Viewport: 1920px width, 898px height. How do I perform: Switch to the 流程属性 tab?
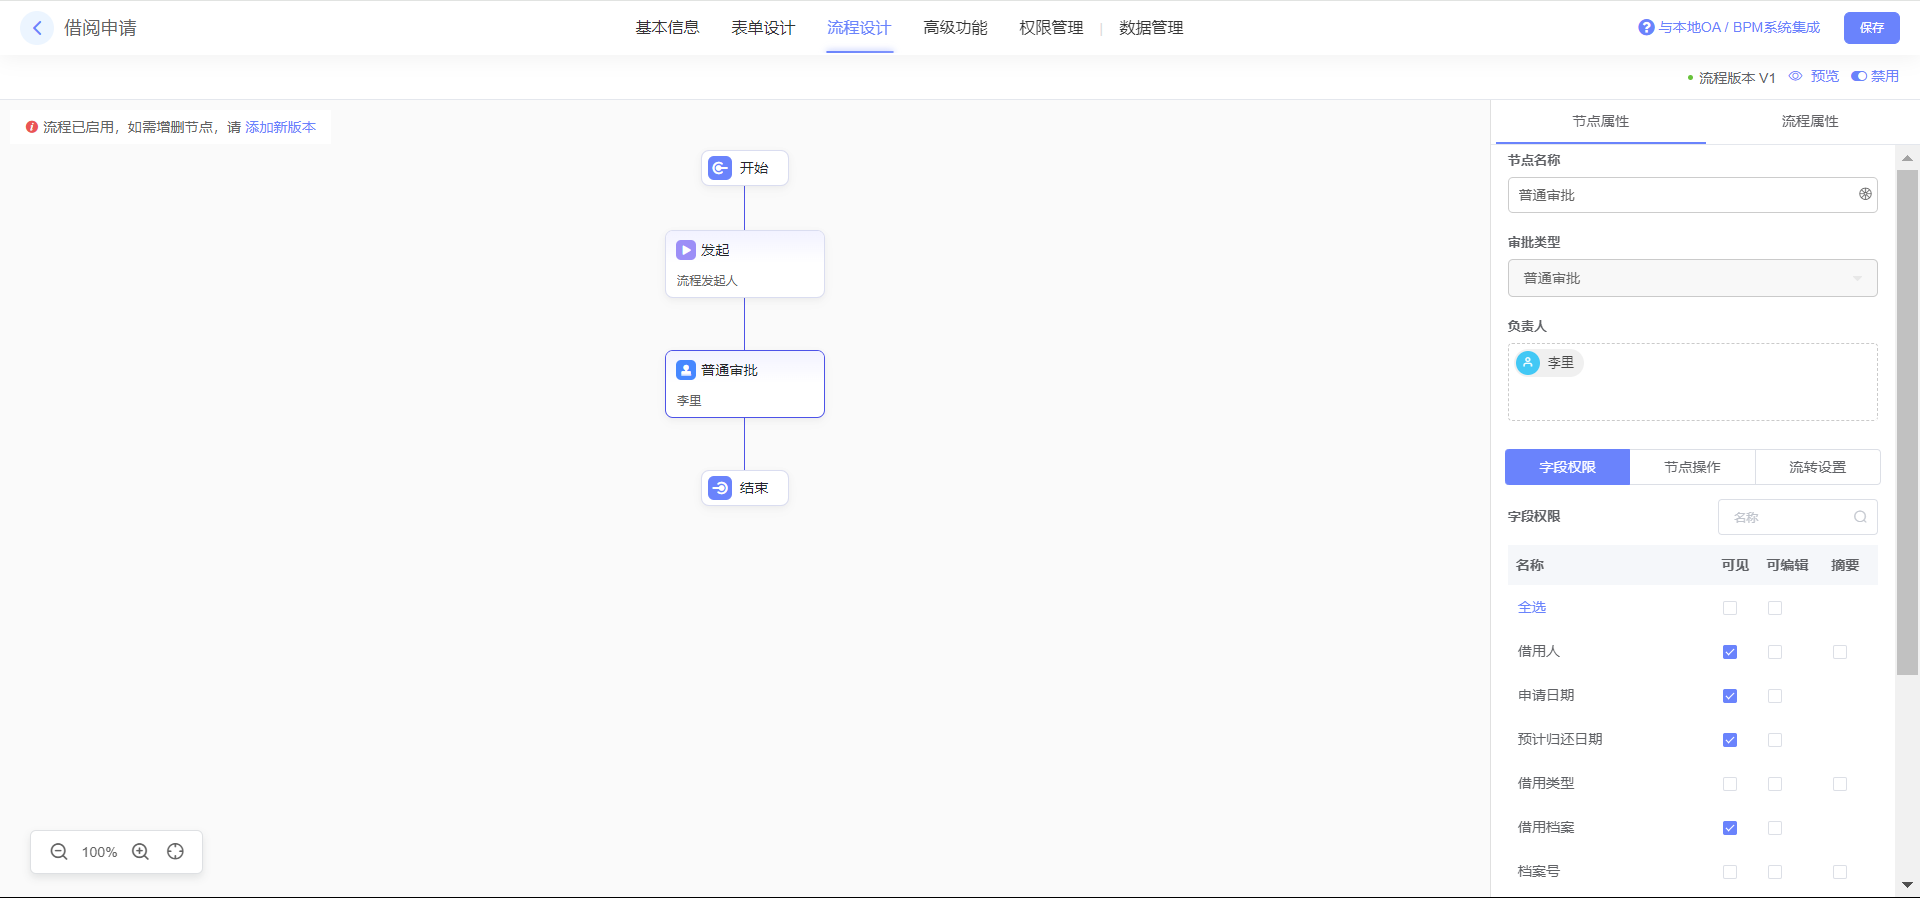tap(1809, 121)
